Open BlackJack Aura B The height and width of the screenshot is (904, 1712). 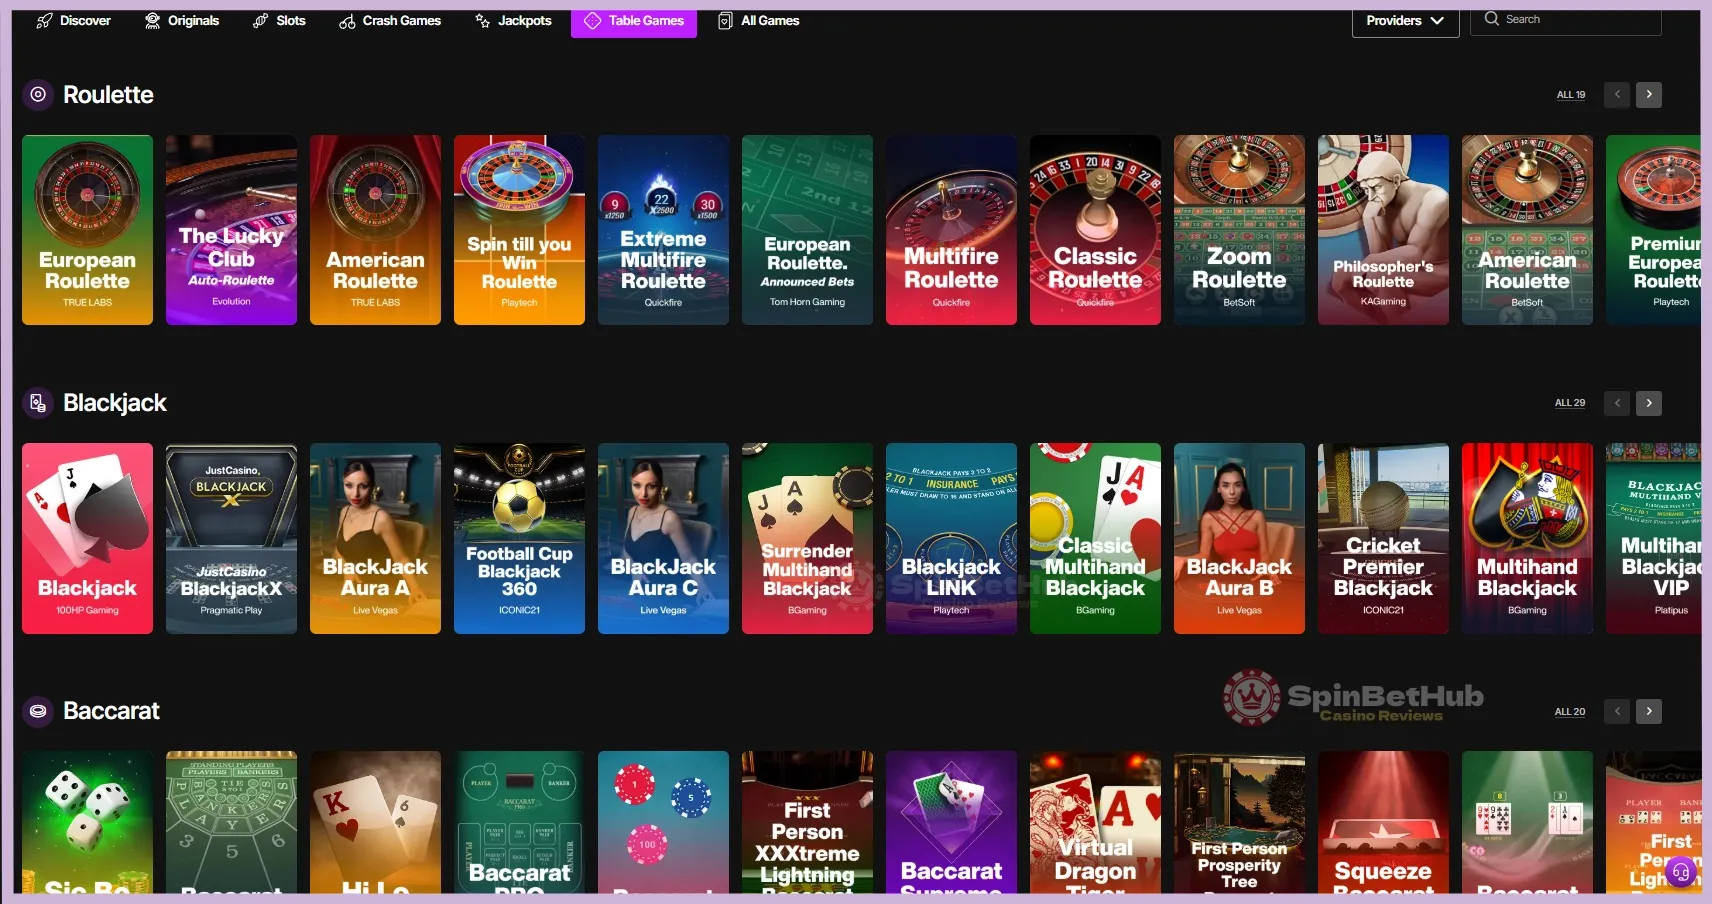[x=1239, y=538]
